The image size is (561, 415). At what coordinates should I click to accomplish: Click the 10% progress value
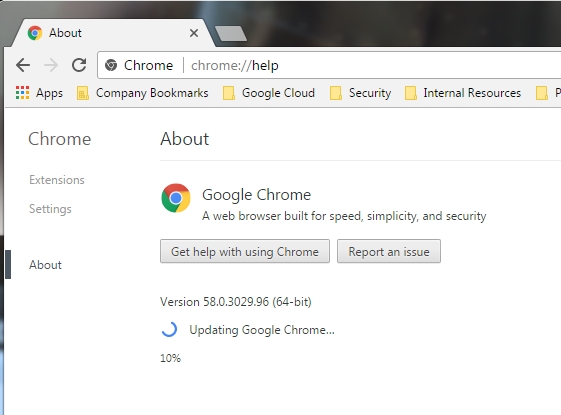[x=170, y=358]
